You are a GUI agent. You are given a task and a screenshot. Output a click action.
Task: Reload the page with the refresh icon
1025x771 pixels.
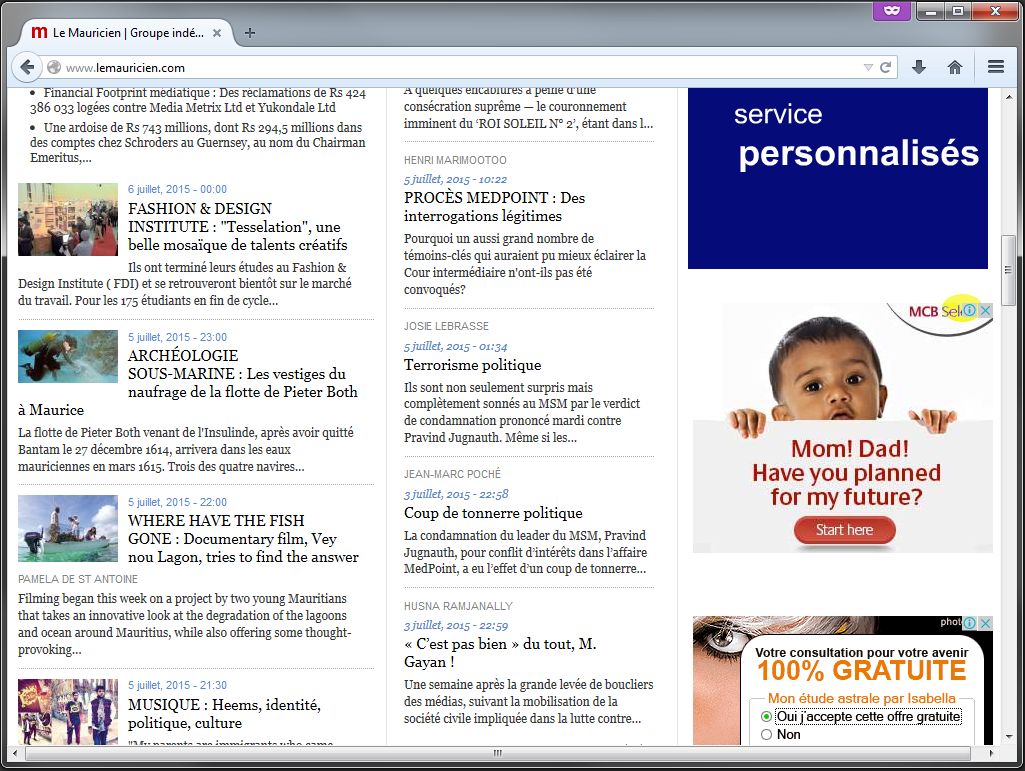pos(886,67)
